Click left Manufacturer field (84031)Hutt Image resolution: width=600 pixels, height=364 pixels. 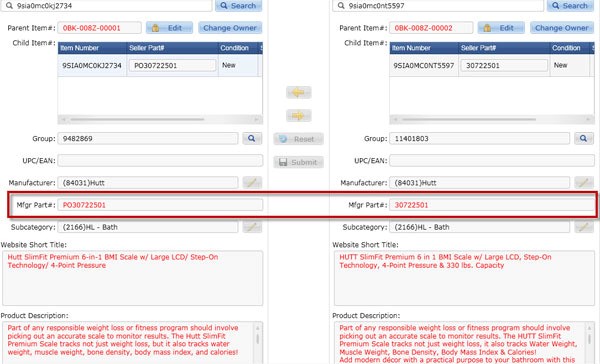point(148,183)
